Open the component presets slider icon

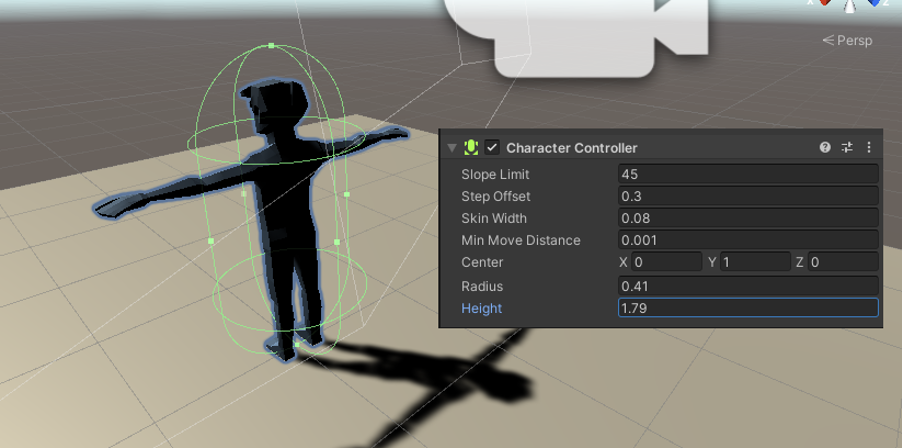pos(847,148)
